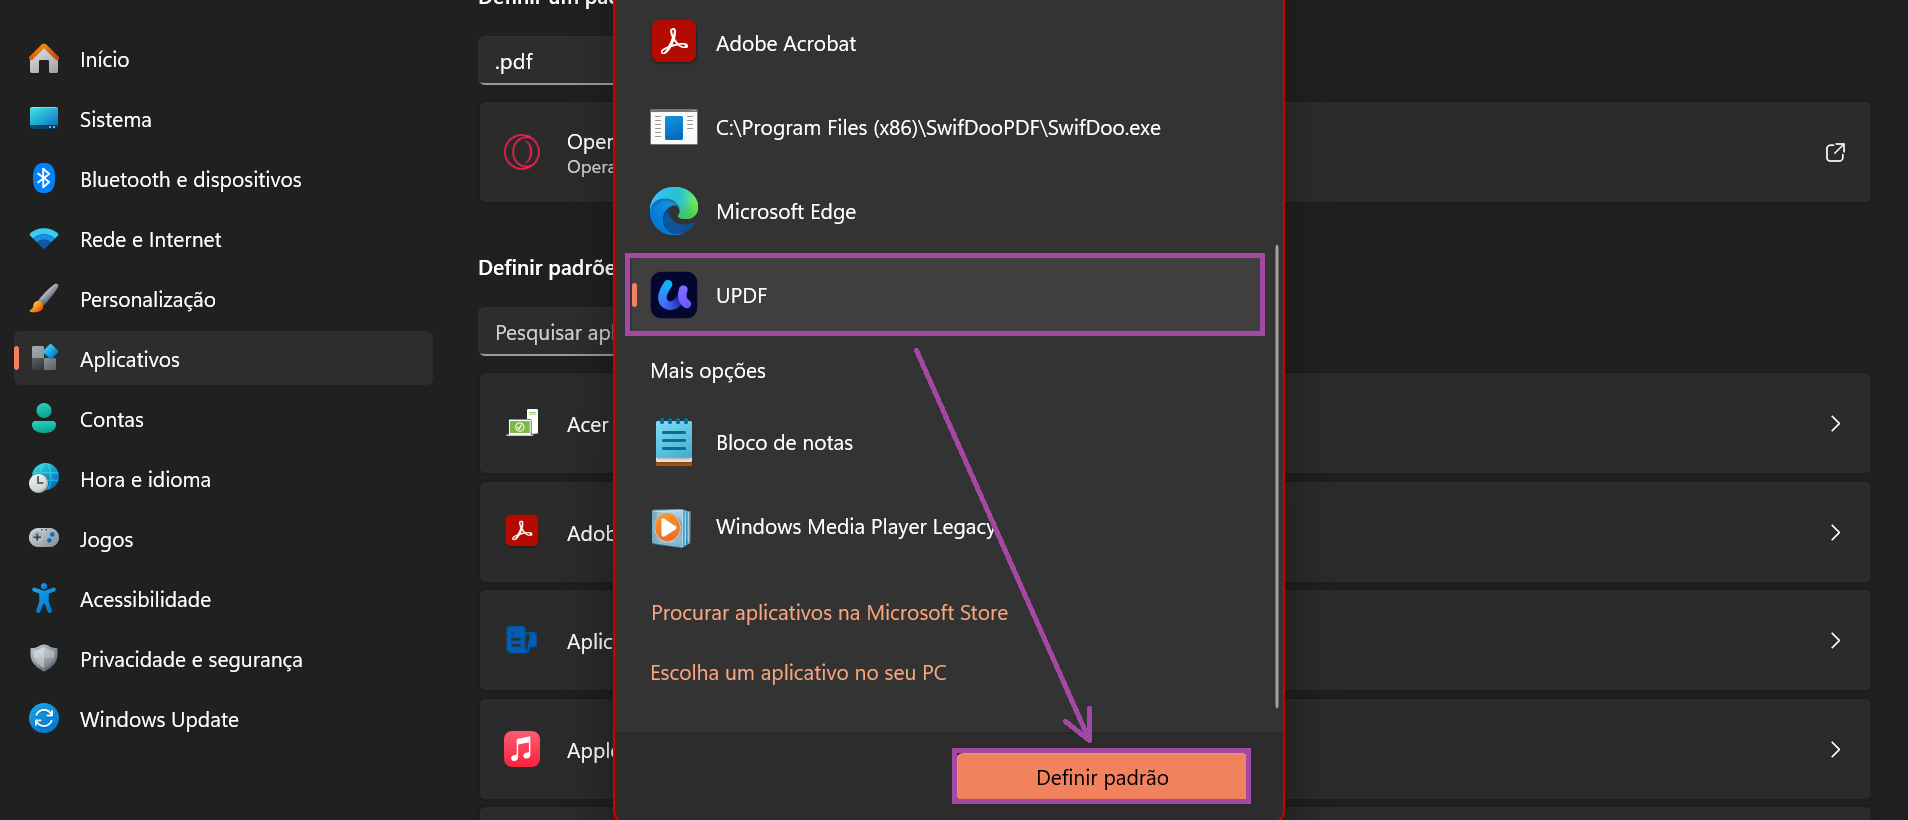The height and width of the screenshot is (820, 1908).
Task: Open Rede e Internet settings
Action: (224, 239)
